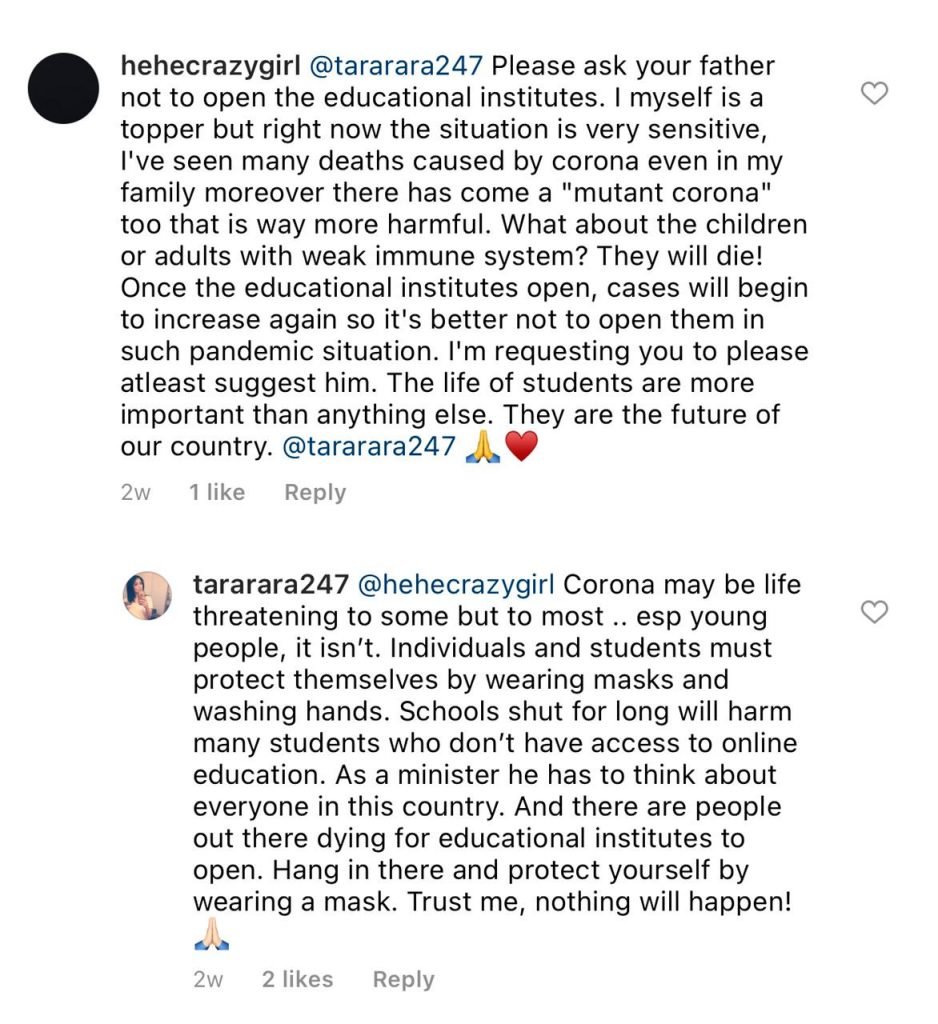Reply to tararara247's comment
Image resolution: width=938 pixels, height=1024 pixels.
(403, 979)
